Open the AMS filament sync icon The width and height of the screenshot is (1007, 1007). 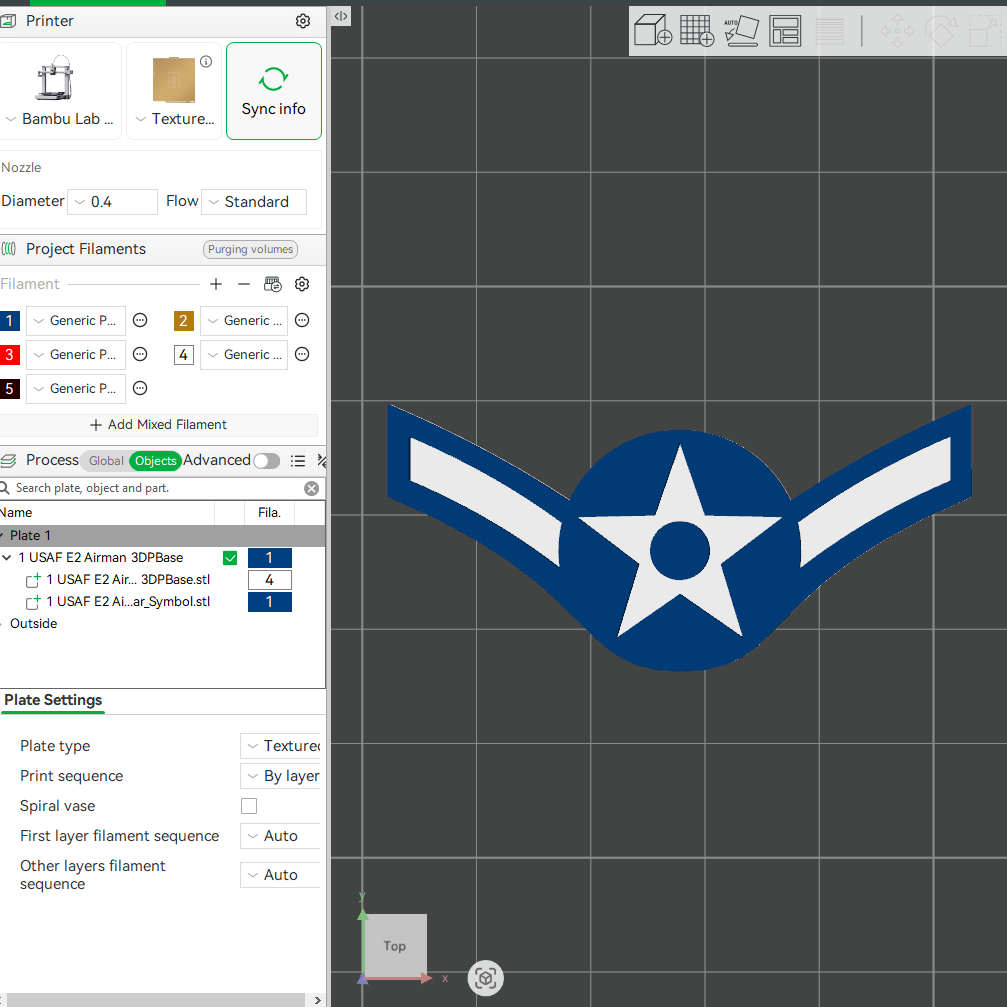(x=272, y=284)
